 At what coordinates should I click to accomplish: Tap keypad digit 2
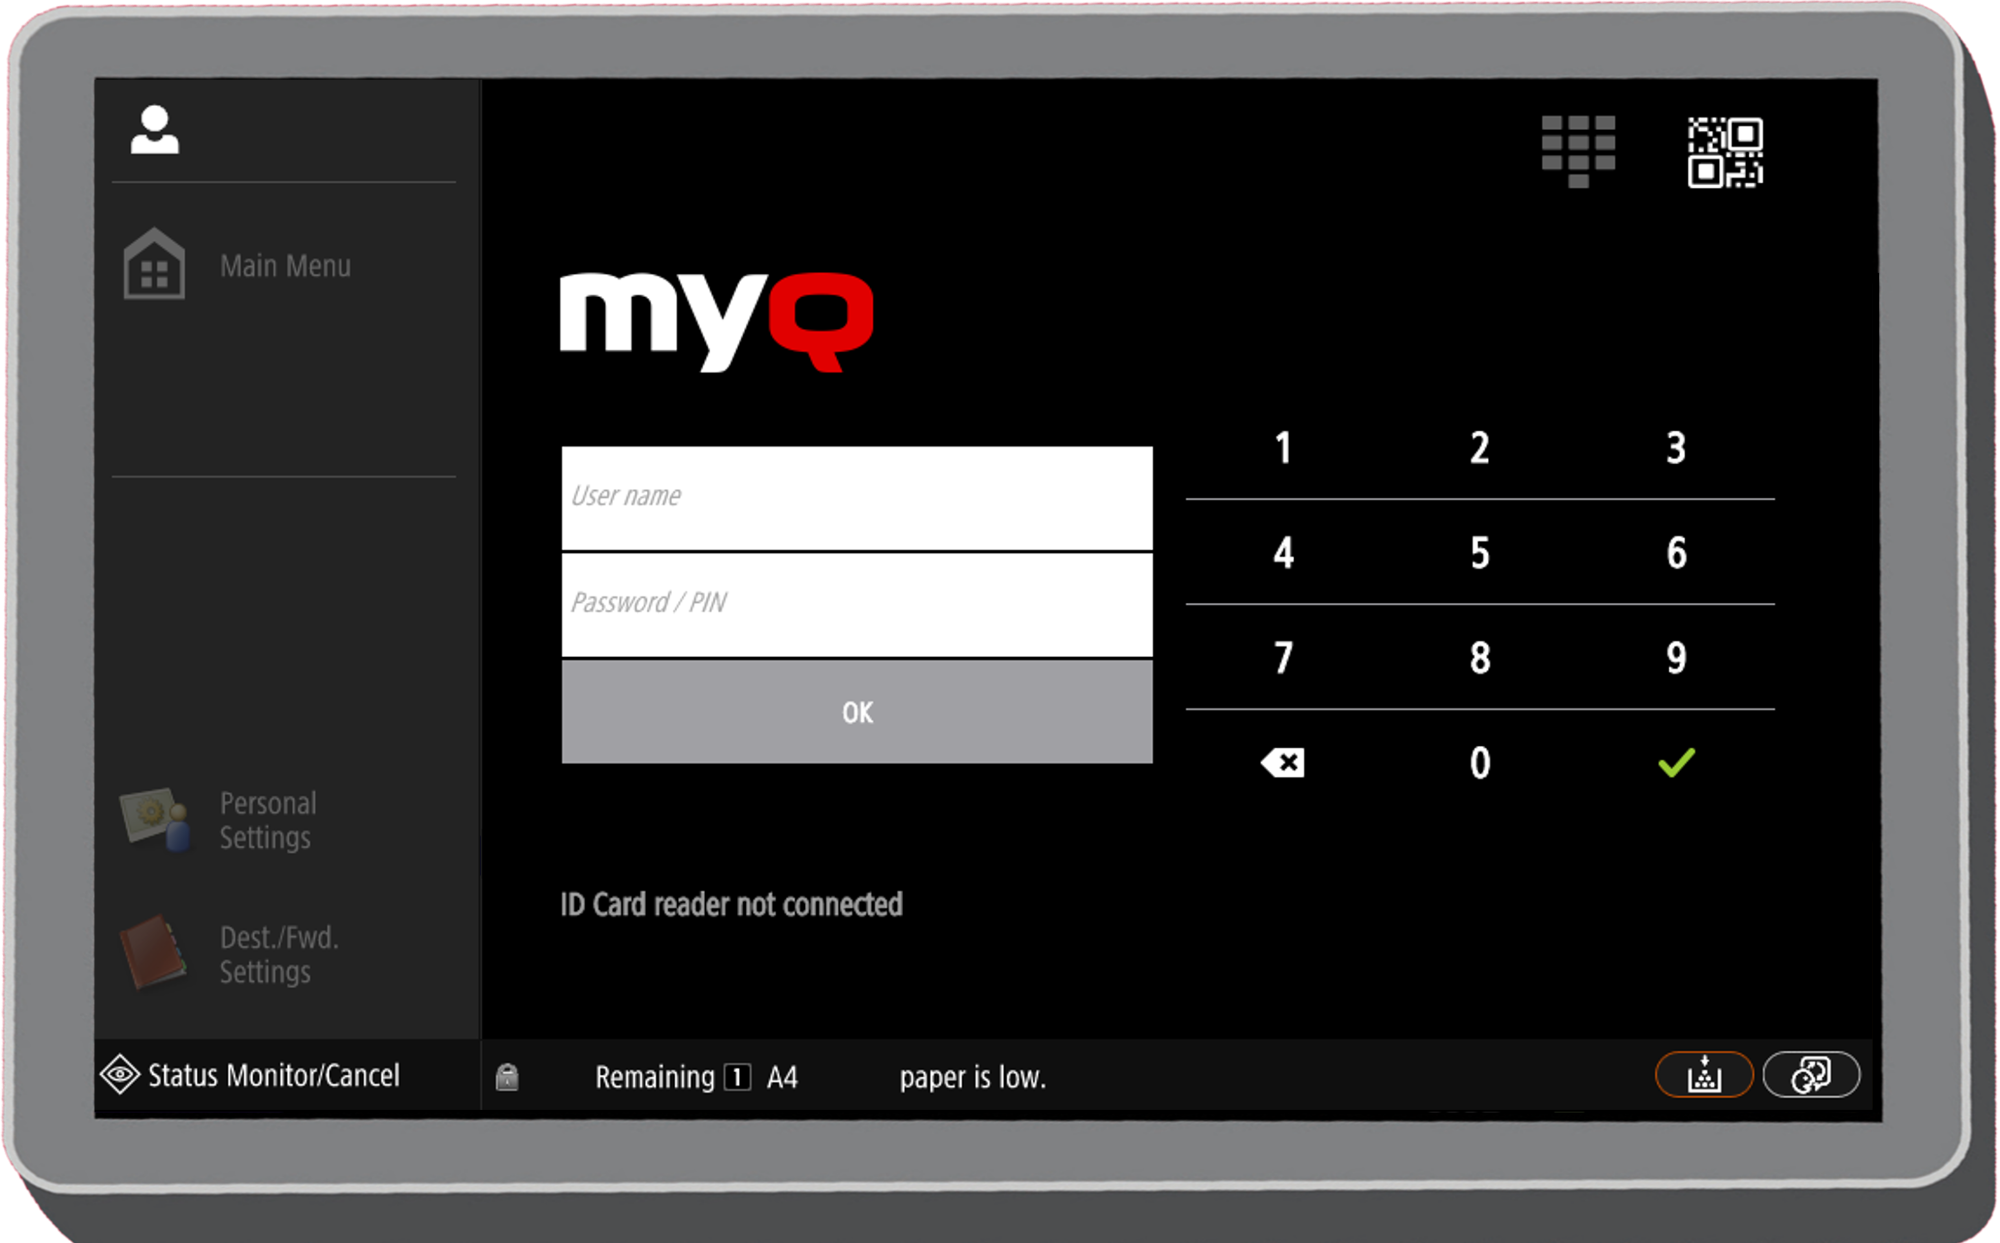(1480, 447)
